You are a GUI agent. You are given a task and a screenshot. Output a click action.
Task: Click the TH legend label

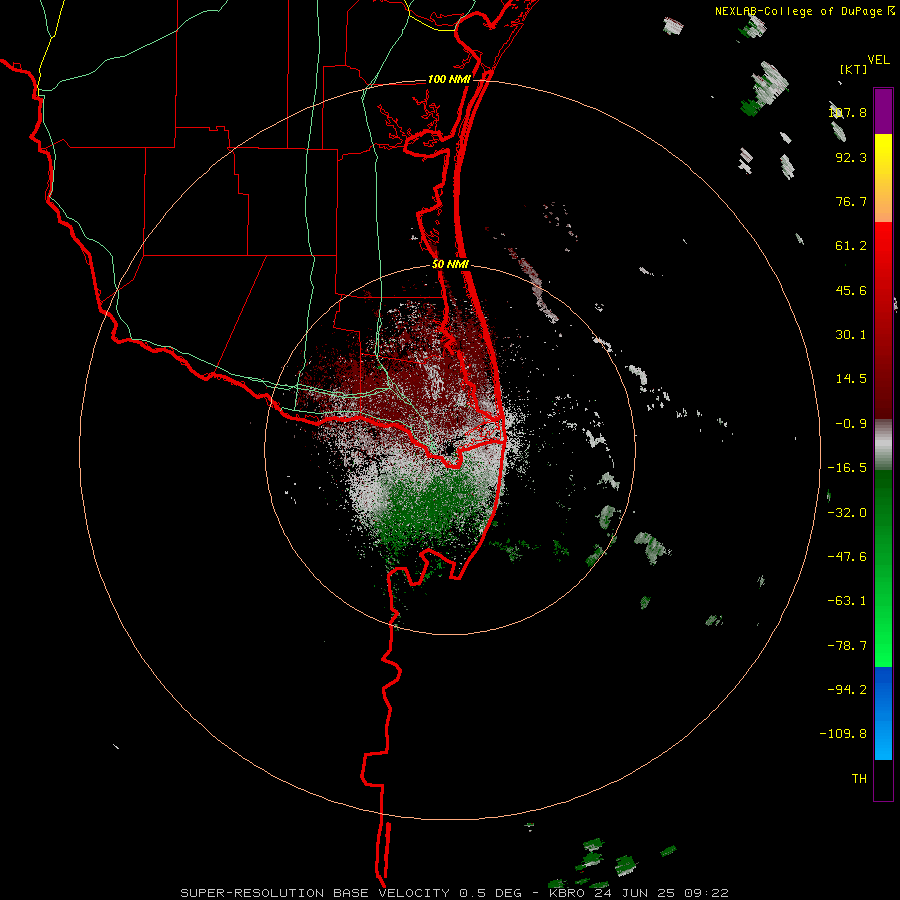coord(859,778)
